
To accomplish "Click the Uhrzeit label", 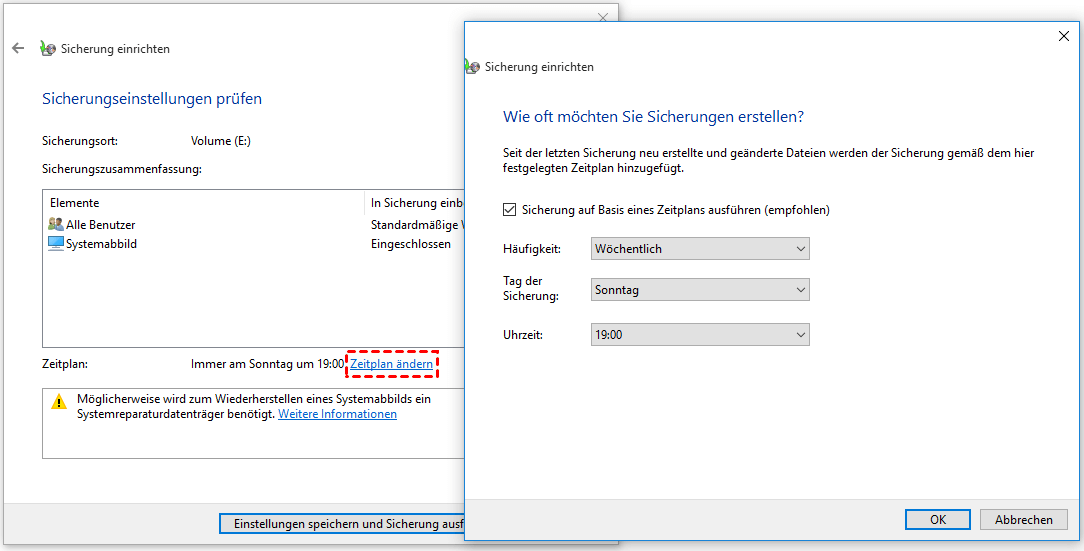I will [523, 335].
